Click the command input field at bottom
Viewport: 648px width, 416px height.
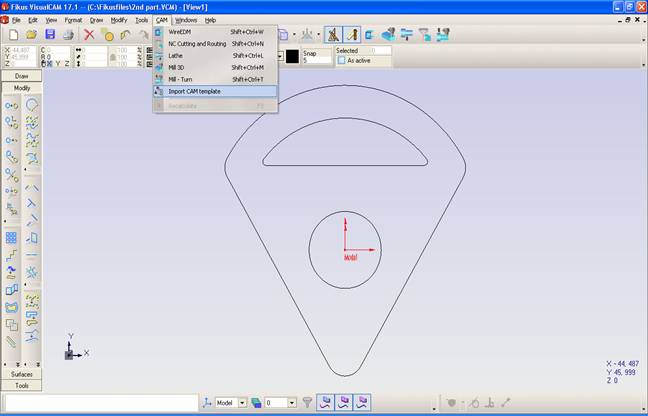coord(100,403)
